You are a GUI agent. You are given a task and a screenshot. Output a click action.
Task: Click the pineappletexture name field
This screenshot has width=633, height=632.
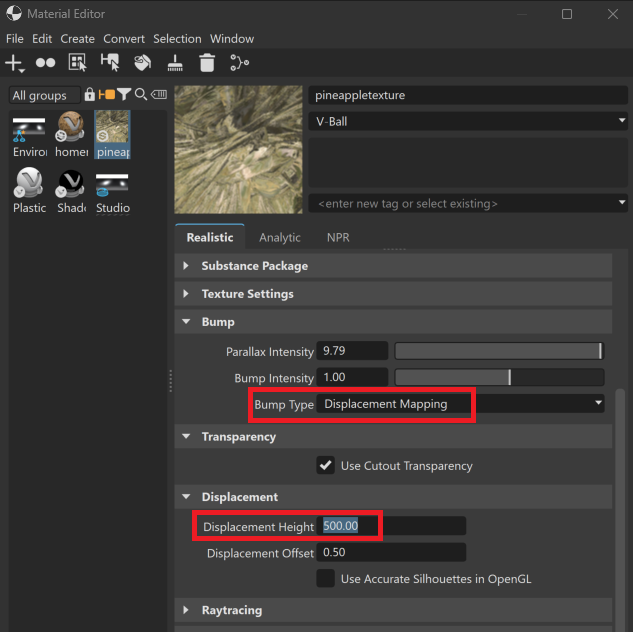click(468, 95)
